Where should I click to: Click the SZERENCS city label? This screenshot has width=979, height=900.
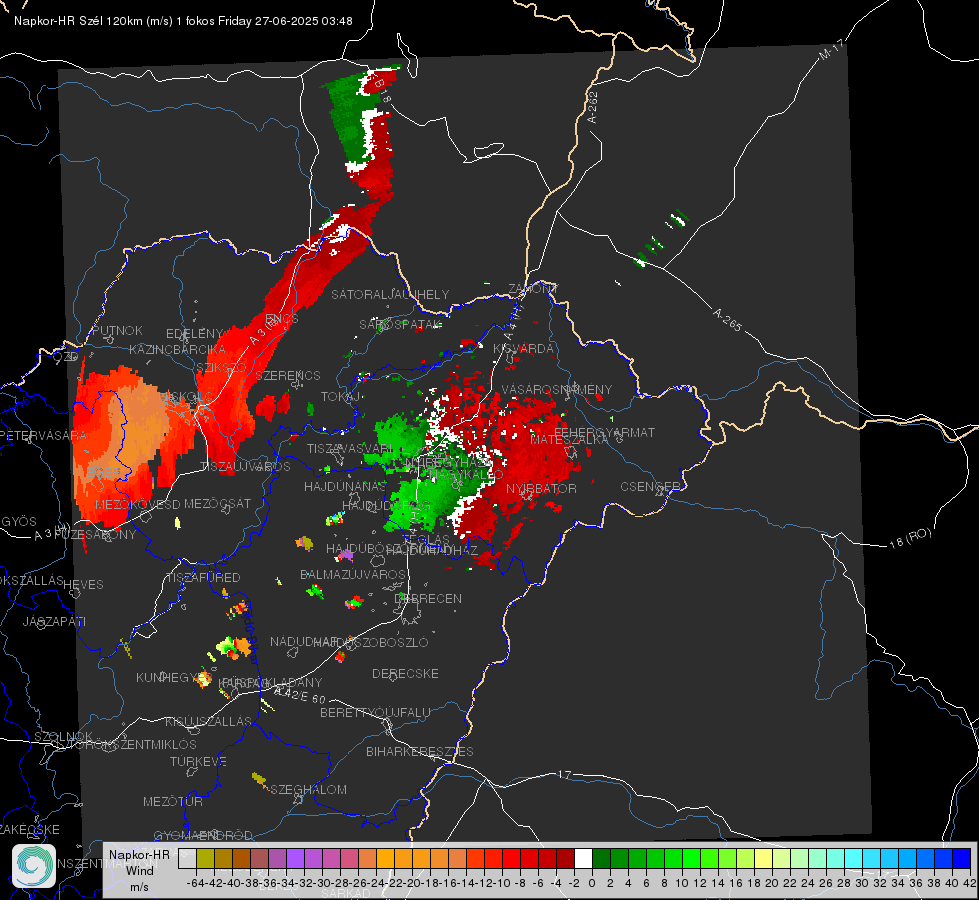click(x=288, y=375)
